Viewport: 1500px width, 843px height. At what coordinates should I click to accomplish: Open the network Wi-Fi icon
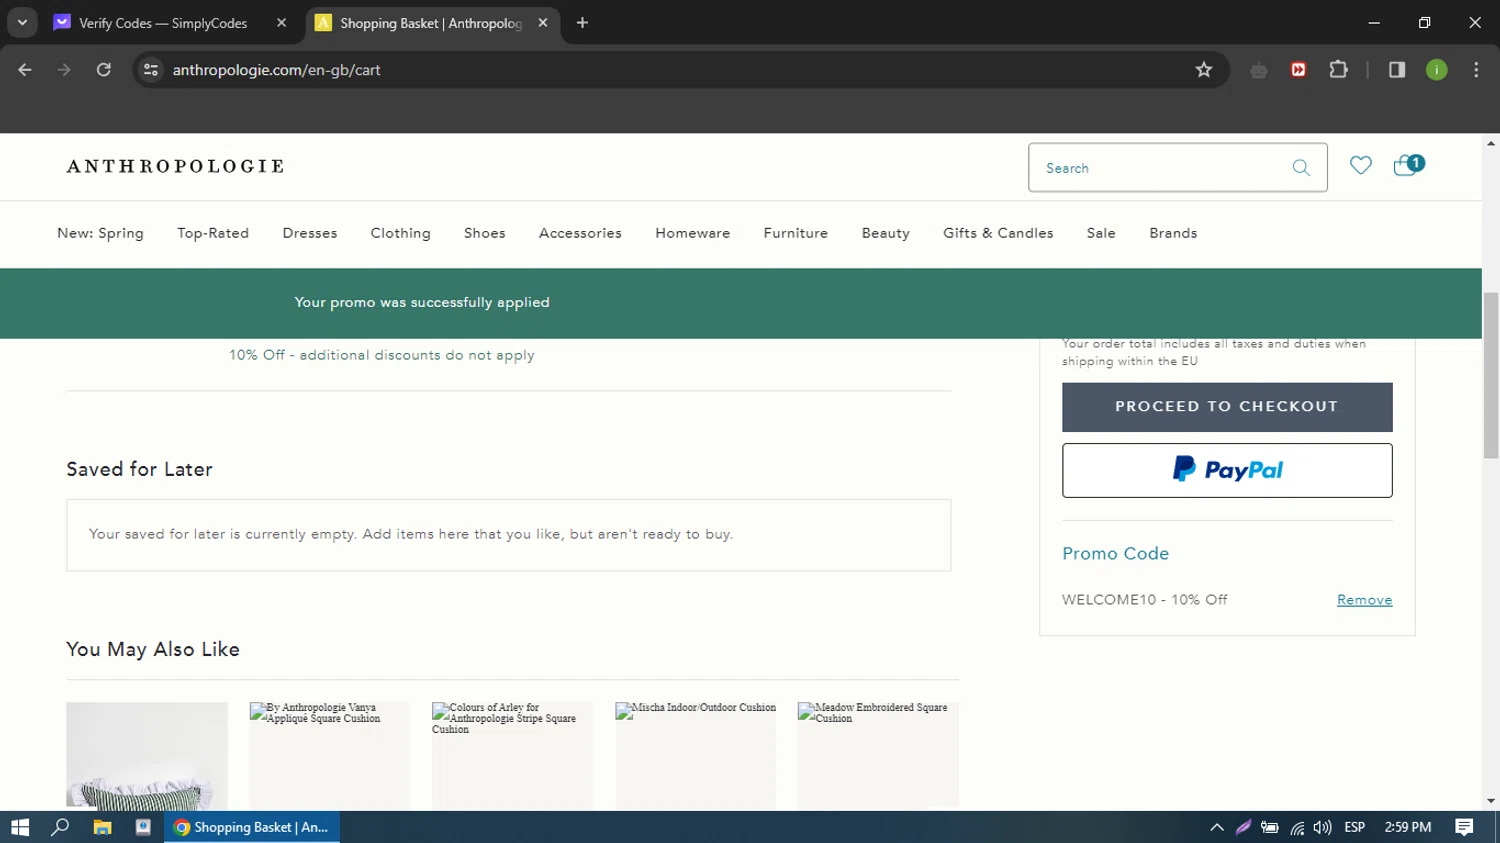[x=1297, y=827]
